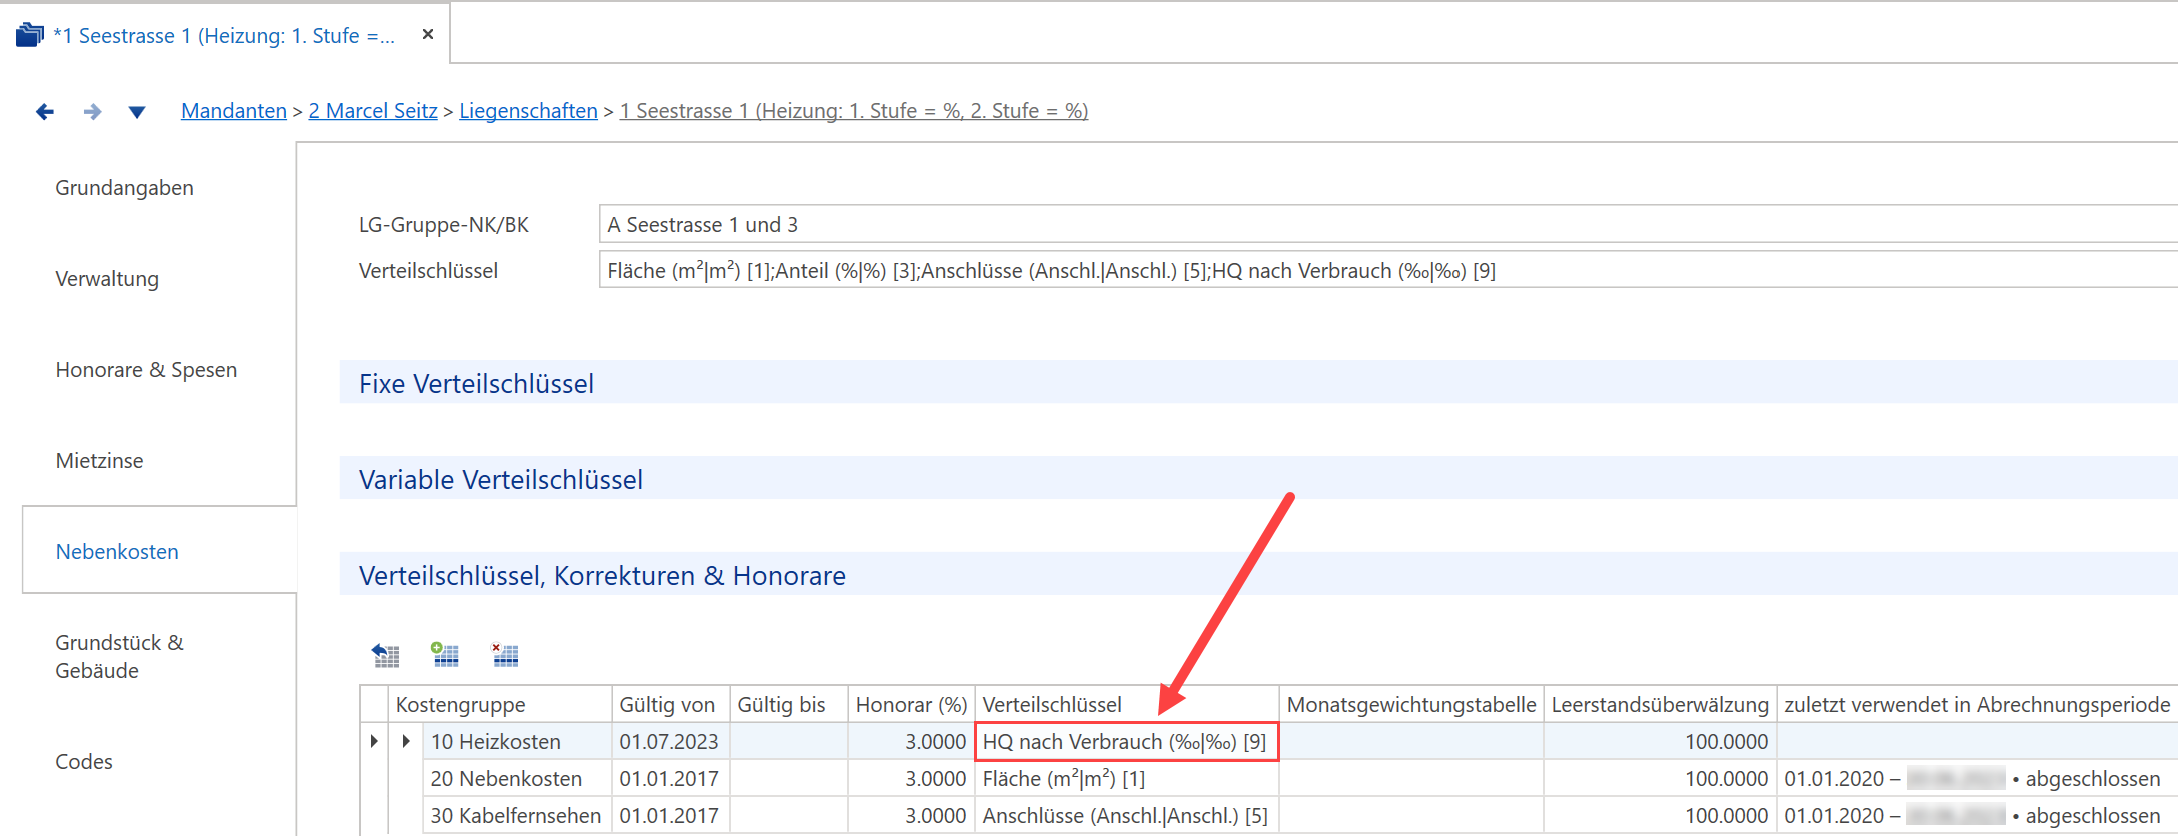Open the 2 Marcel Seitz breadcrumb link

373,111
